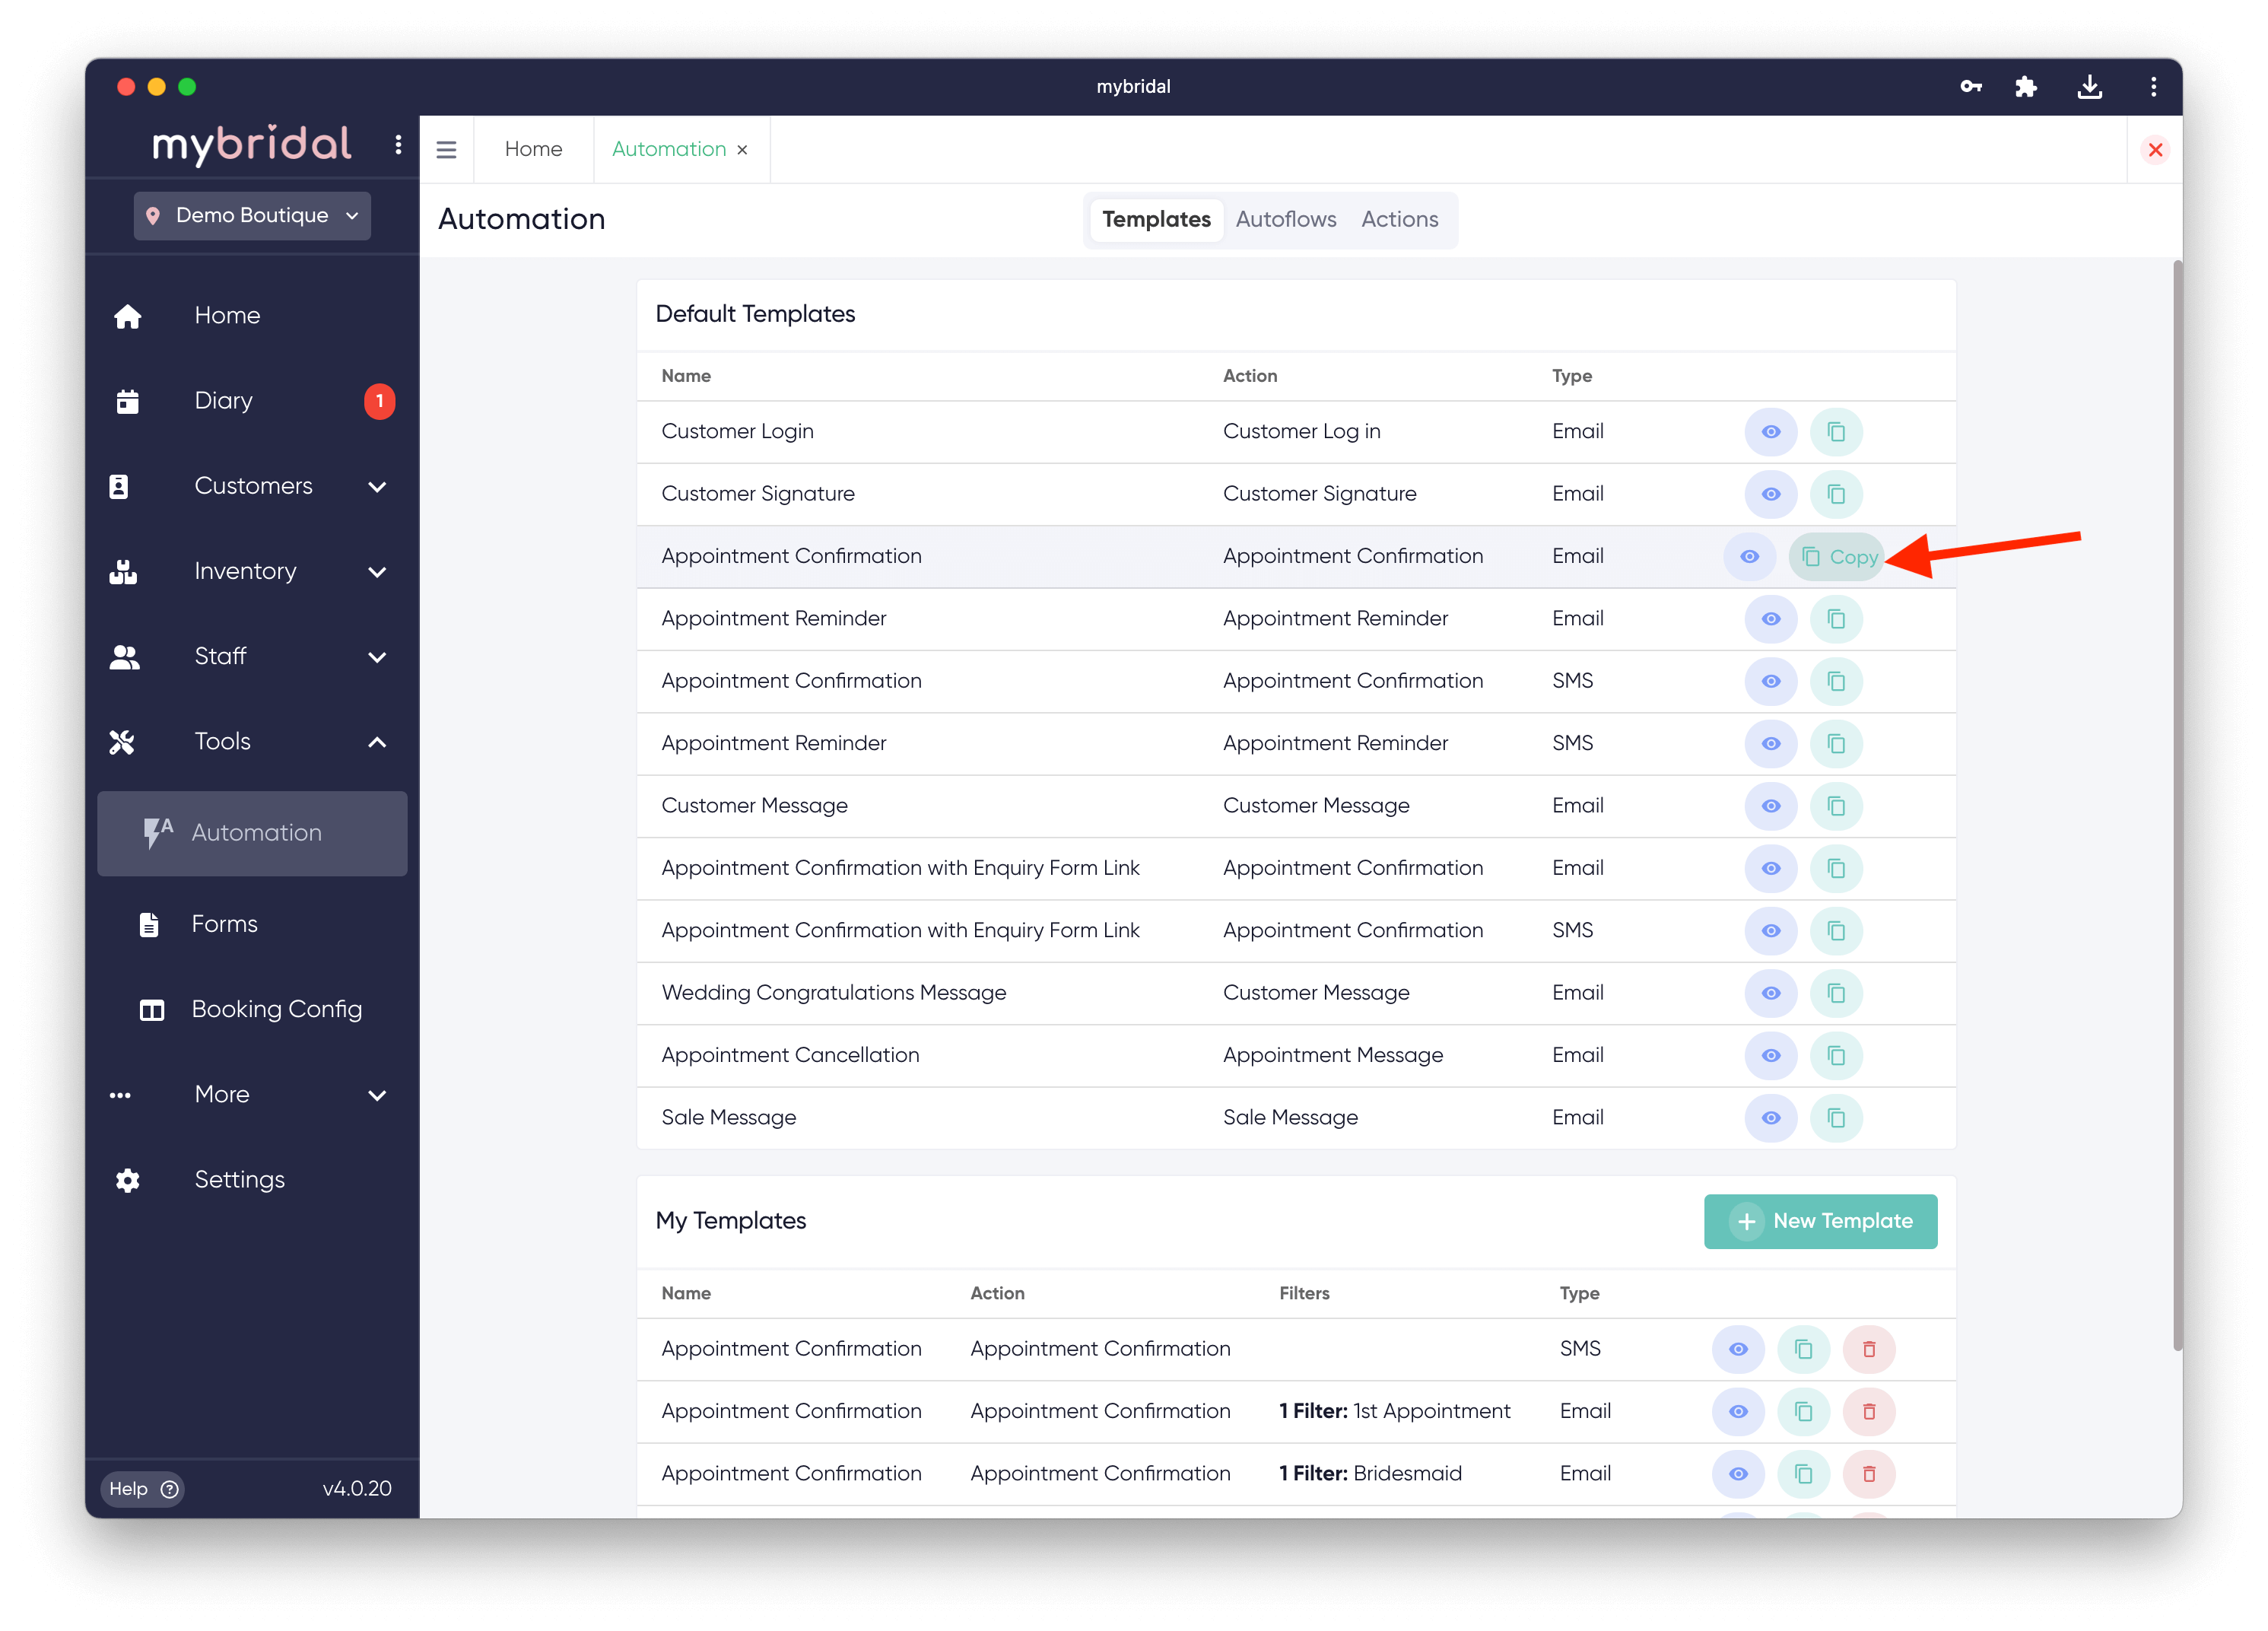Image resolution: width=2268 pixels, height=1631 pixels.
Task: Switch to the Actions tab
Action: point(1399,219)
